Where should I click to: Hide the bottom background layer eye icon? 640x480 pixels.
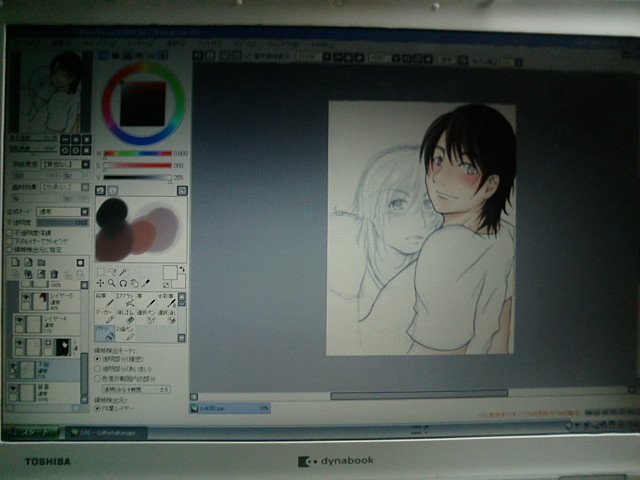[13, 388]
